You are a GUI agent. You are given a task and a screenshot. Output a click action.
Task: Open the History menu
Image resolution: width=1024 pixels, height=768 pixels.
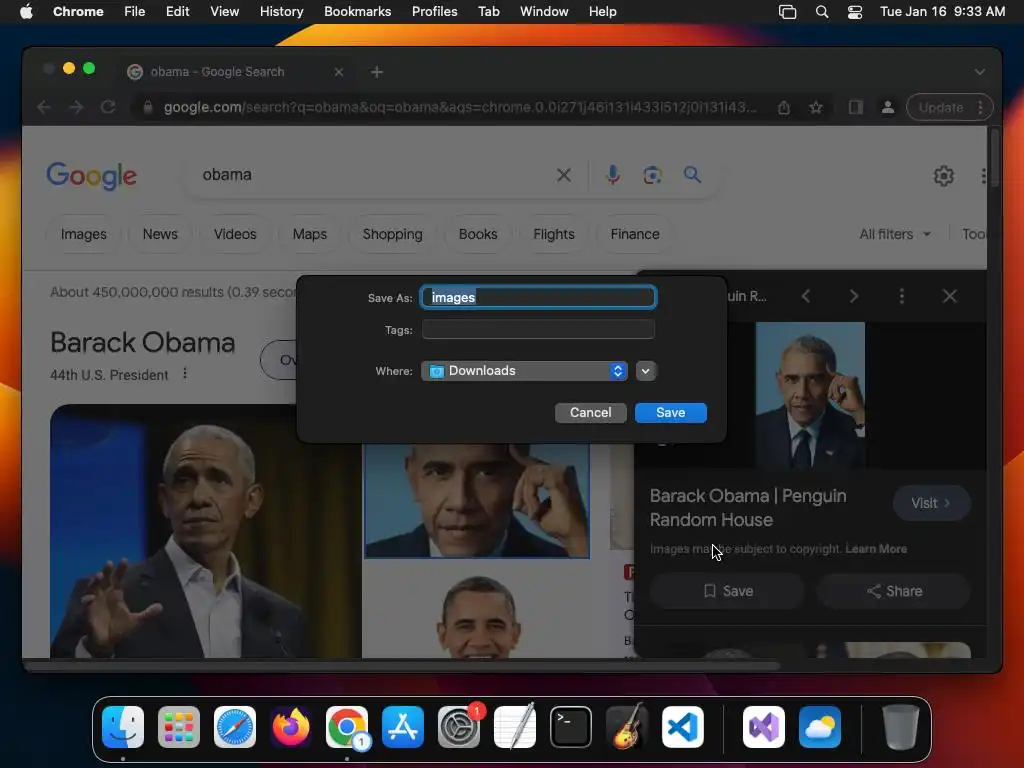[x=281, y=11]
